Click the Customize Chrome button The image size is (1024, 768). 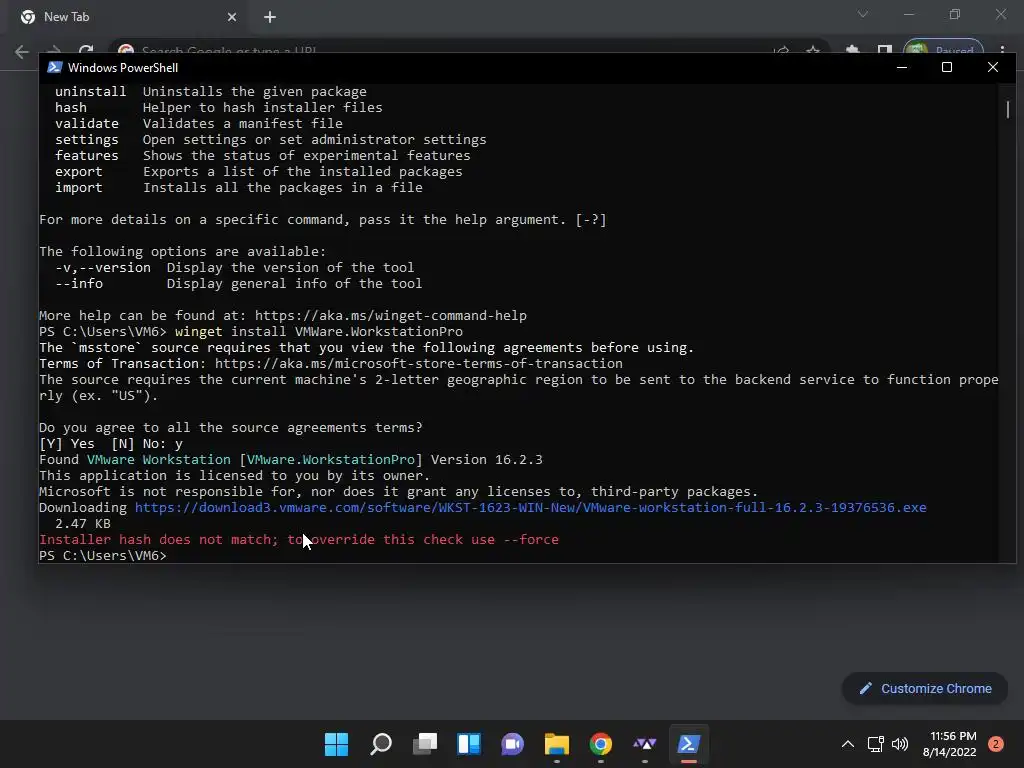(925, 688)
